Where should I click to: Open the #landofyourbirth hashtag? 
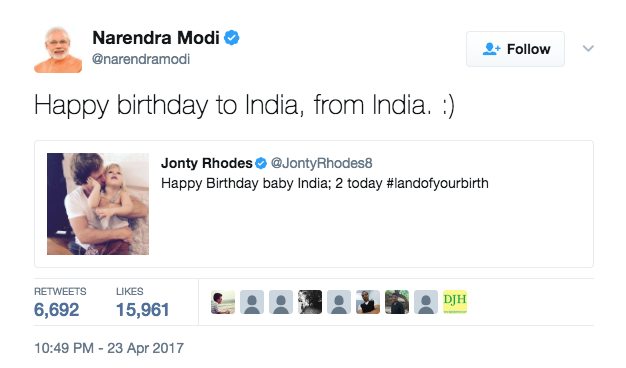(x=438, y=183)
